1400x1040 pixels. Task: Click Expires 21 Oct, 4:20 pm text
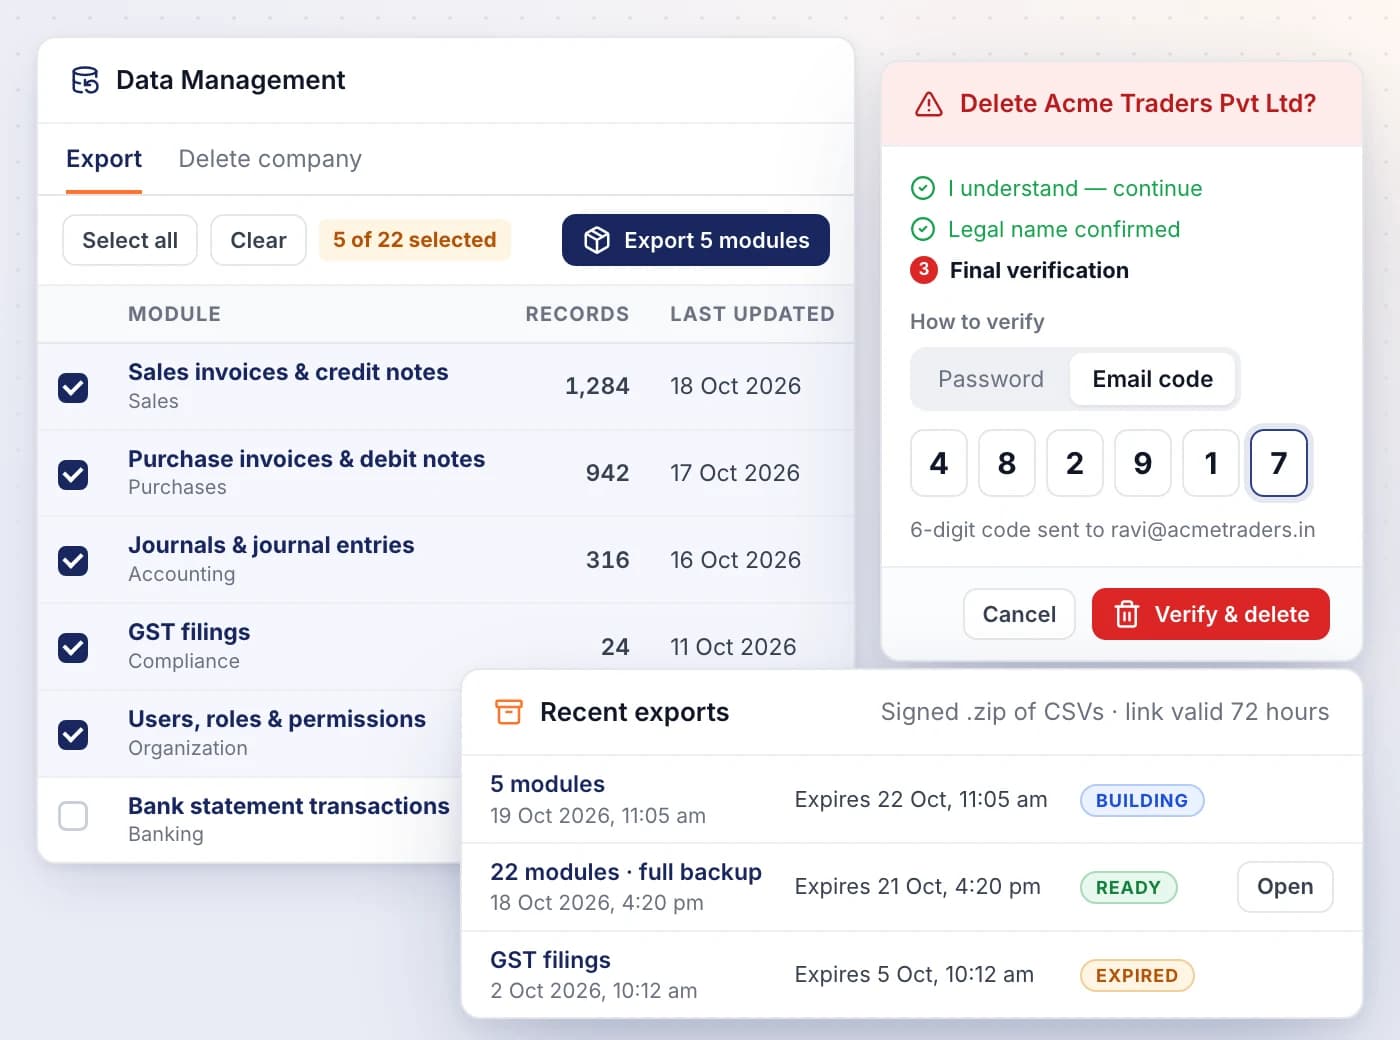tap(917, 886)
